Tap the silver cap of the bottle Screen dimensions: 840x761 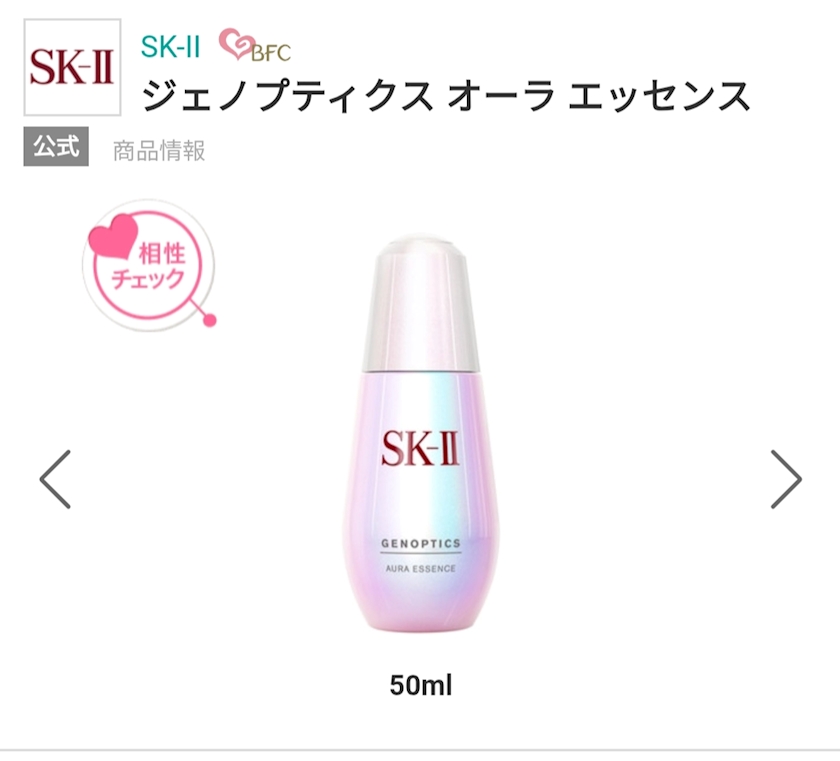click(421, 303)
